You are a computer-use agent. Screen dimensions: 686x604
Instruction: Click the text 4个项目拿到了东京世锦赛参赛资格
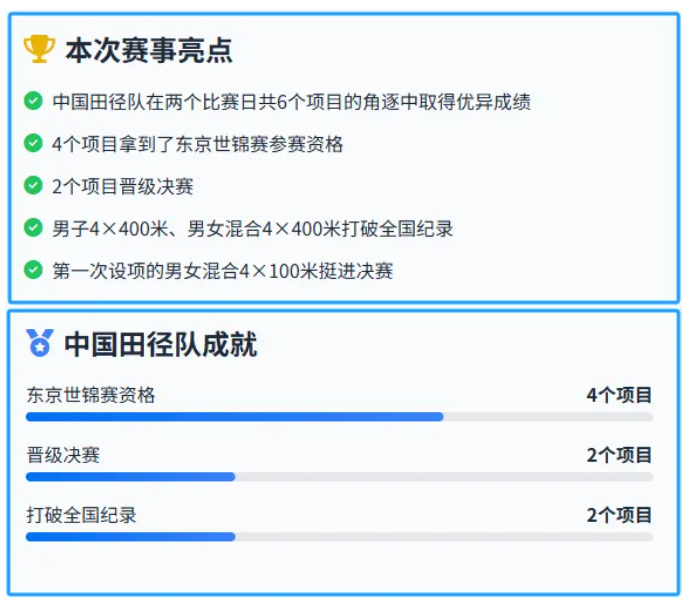[x=197, y=144]
